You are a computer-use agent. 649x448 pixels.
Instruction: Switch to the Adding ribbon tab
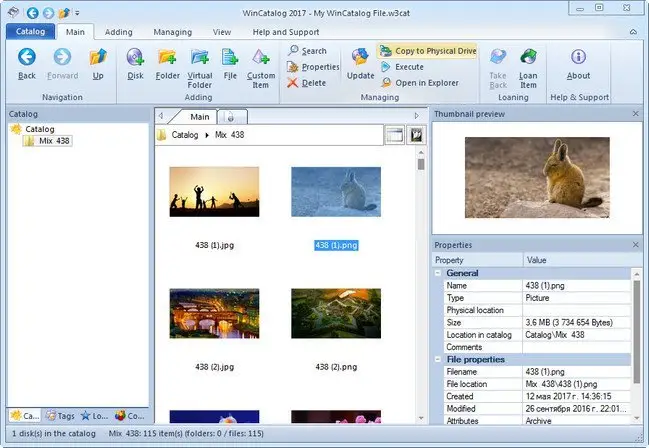pyautogui.click(x=118, y=32)
